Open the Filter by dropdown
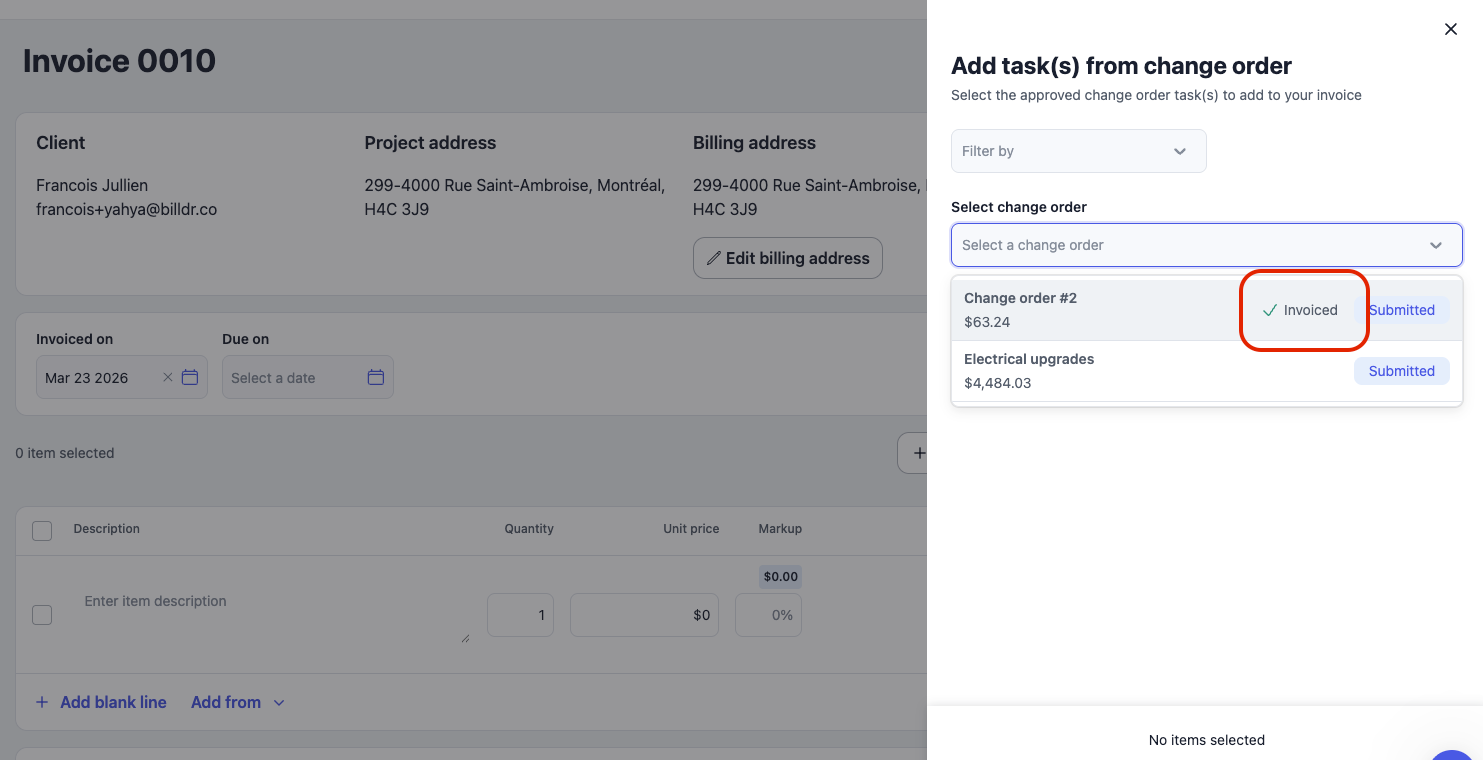The image size is (1483, 760). (1078, 151)
